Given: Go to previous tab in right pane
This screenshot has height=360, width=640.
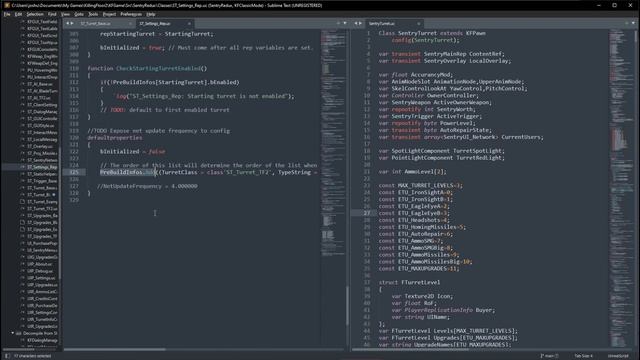Looking at the screenshot, I should point(356,24).
